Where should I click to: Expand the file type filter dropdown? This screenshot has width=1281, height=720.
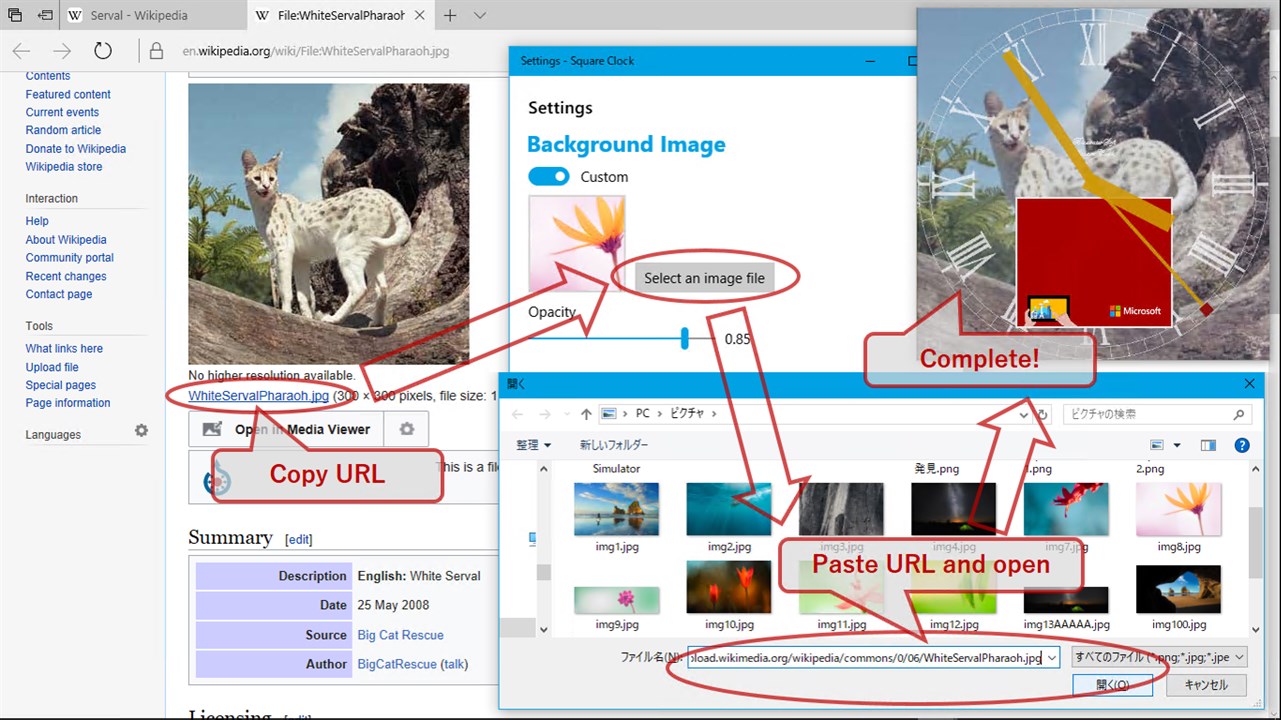click(1158, 657)
